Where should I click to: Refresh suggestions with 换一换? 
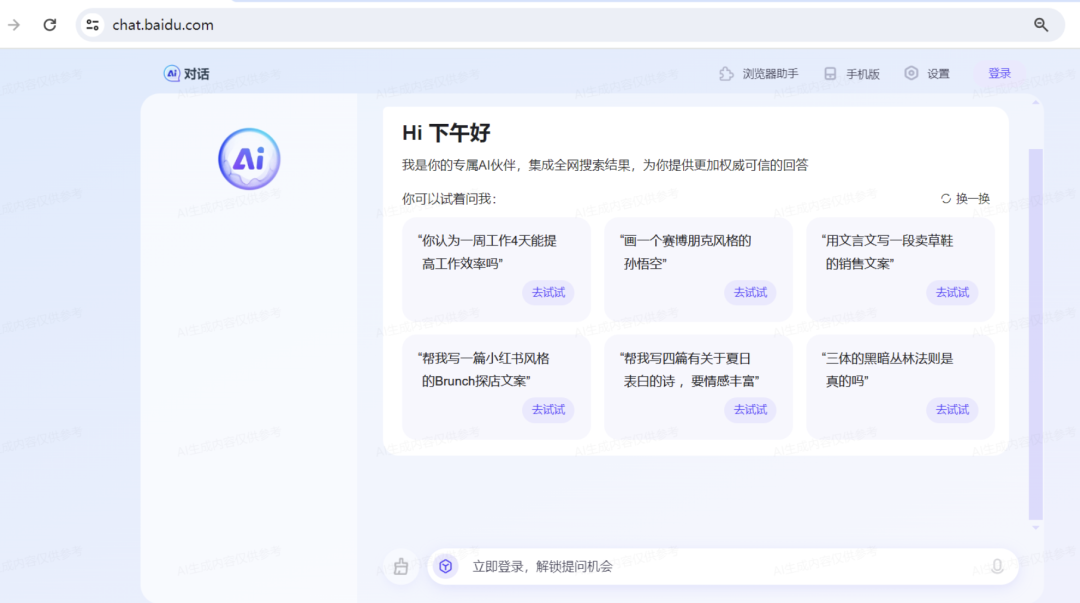point(965,199)
